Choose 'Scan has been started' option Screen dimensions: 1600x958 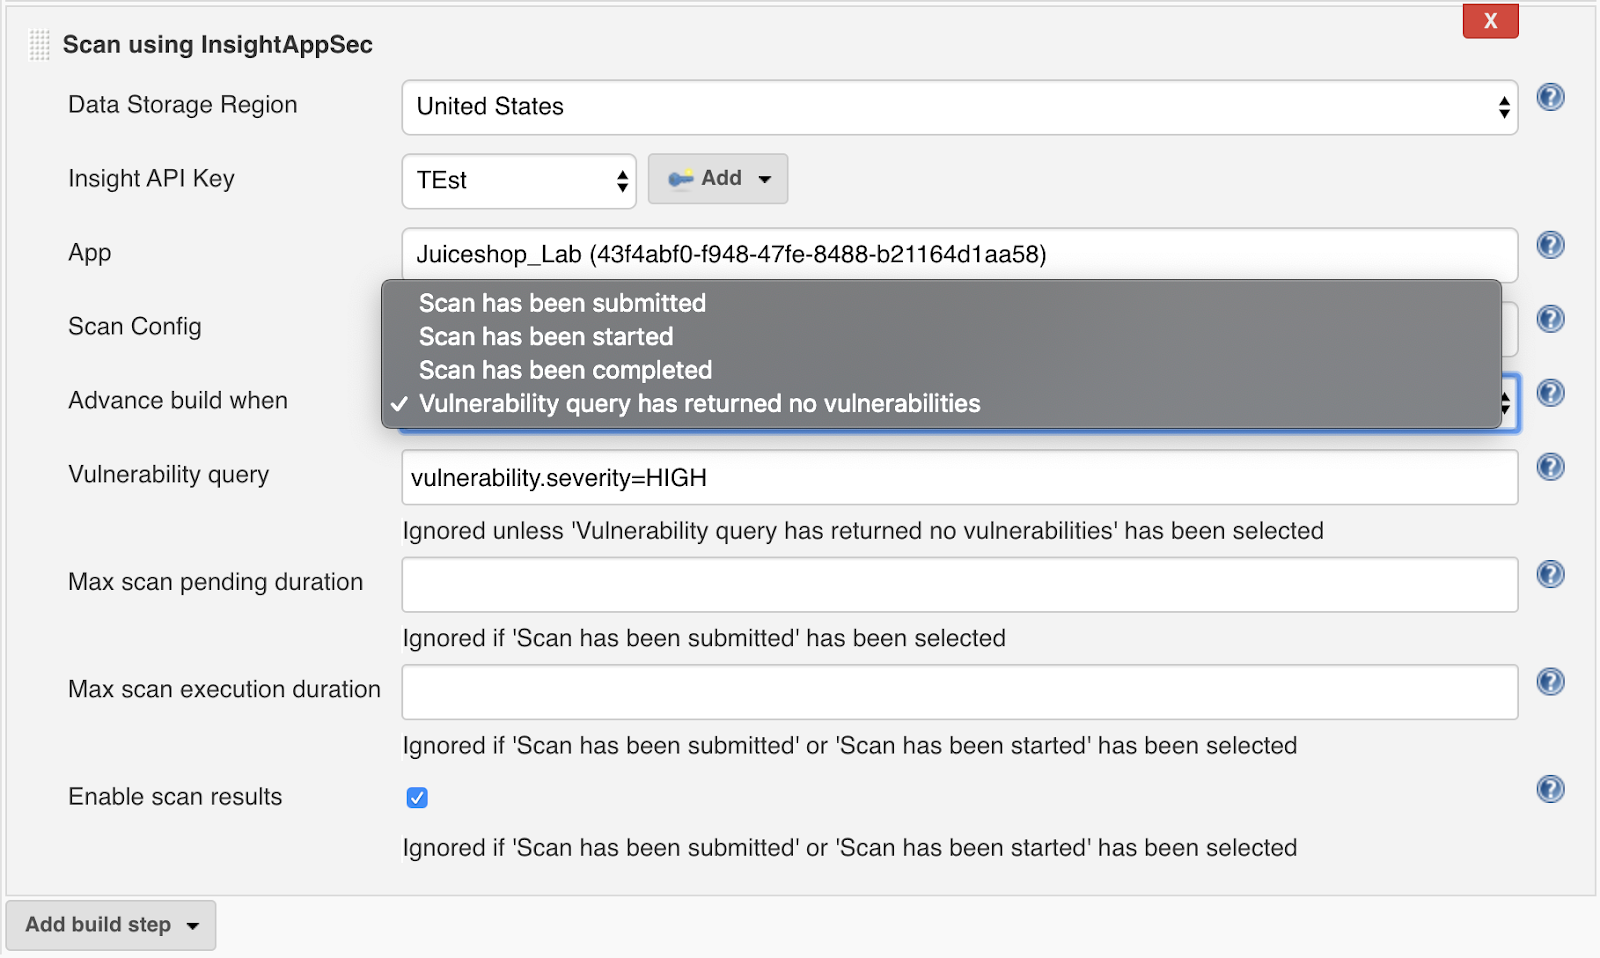[546, 337]
